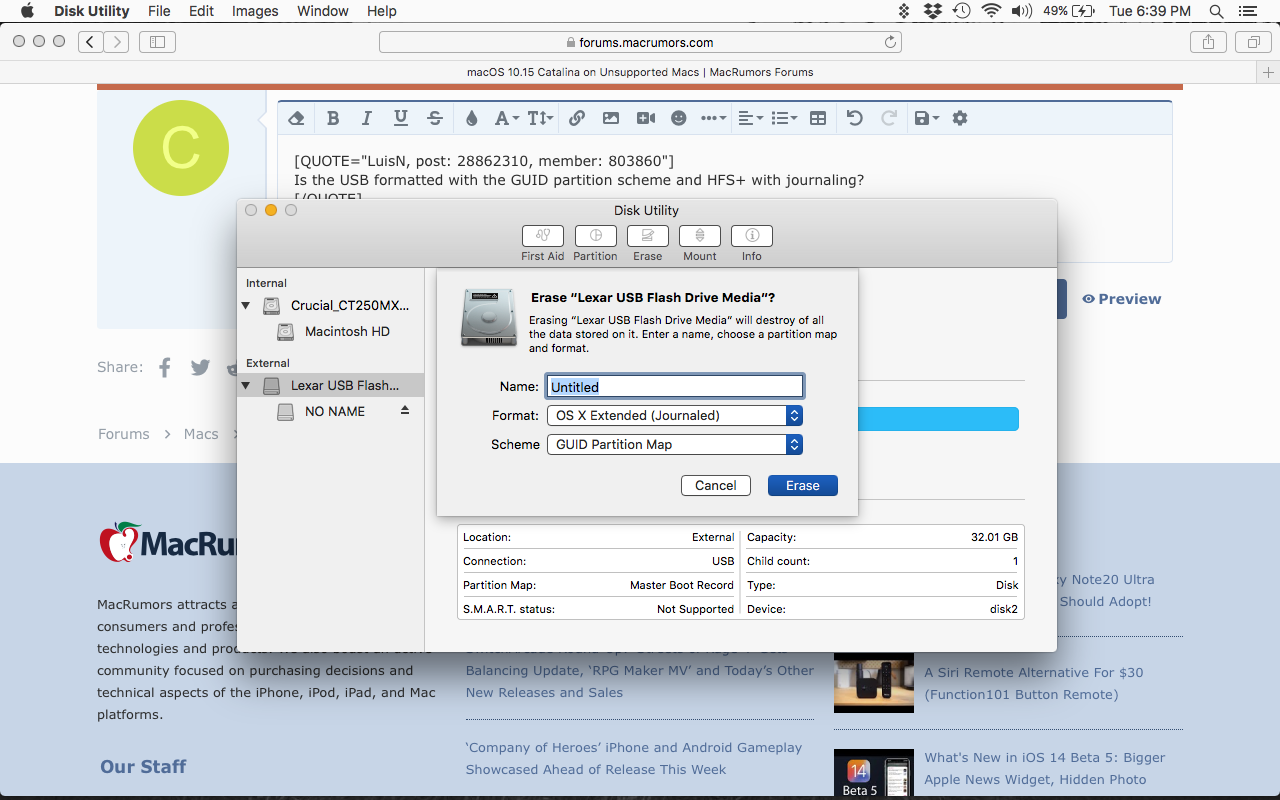Collapse the Lexar USB Flash disk tree
The height and width of the screenshot is (800, 1280).
point(246,385)
